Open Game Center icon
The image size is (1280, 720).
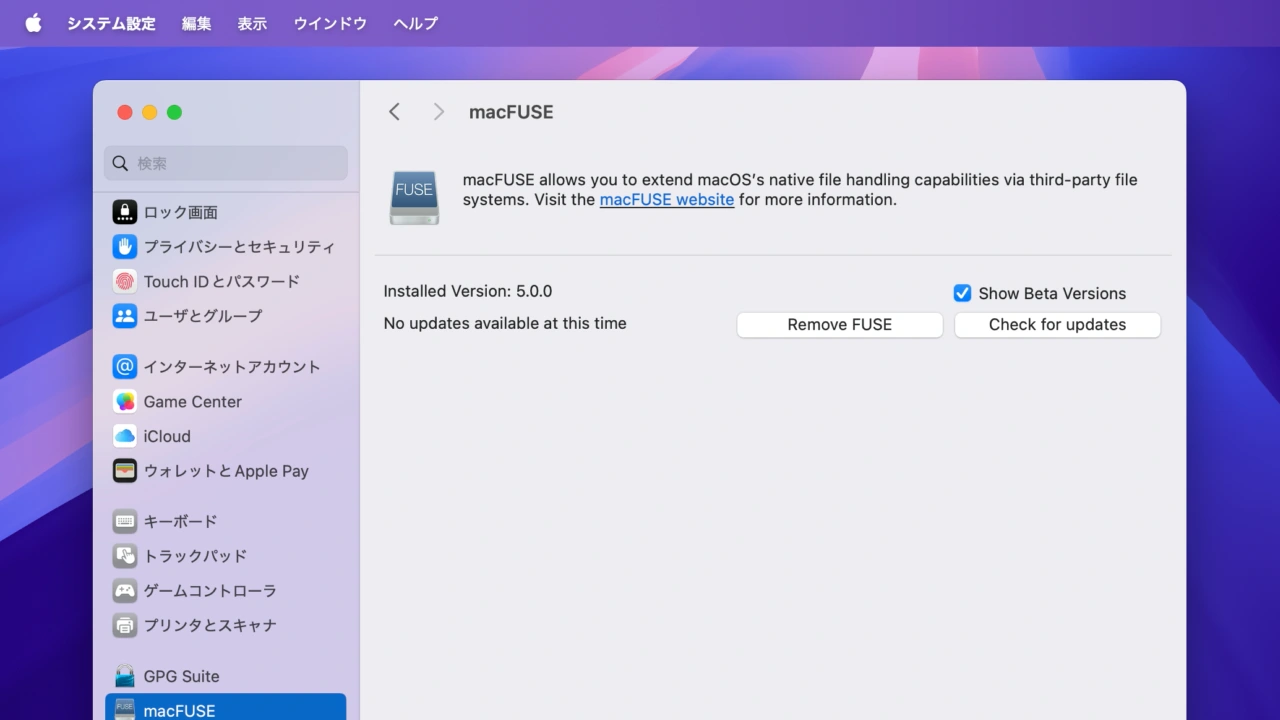tap(125, 402)
